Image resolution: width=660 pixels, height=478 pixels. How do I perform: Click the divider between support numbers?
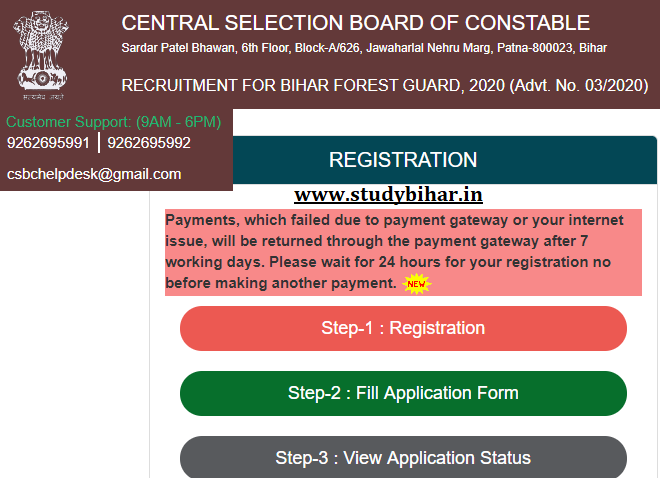click(99, 143)
